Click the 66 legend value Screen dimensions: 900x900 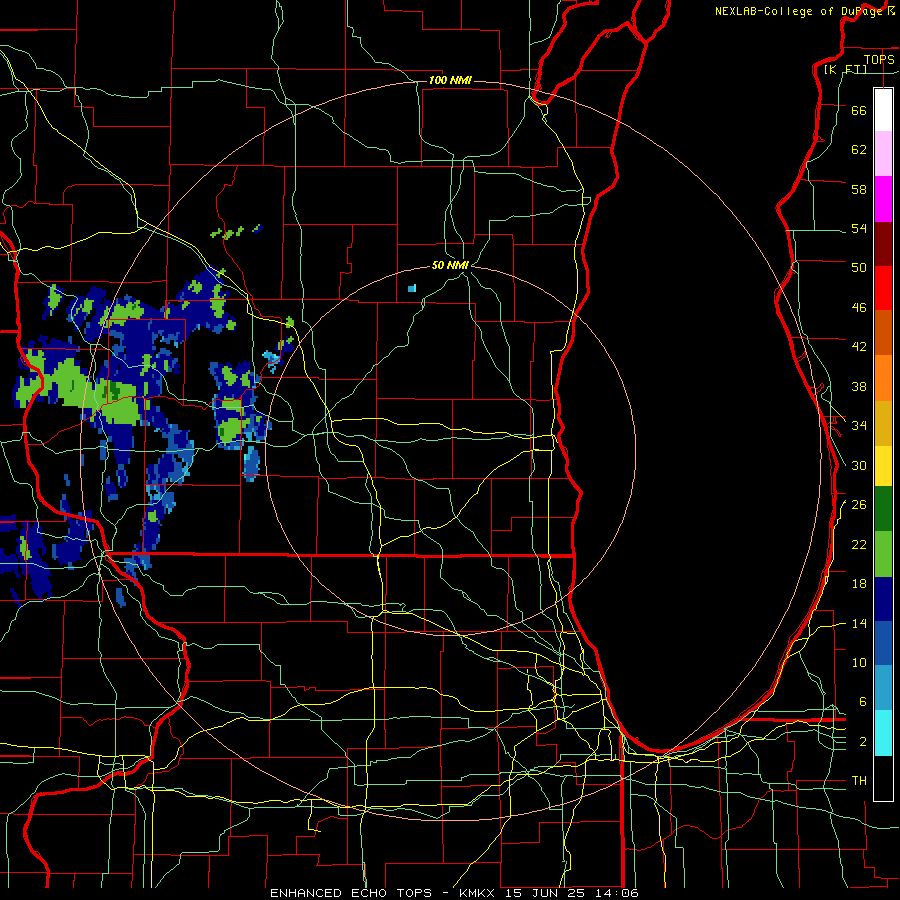point(859,110)
